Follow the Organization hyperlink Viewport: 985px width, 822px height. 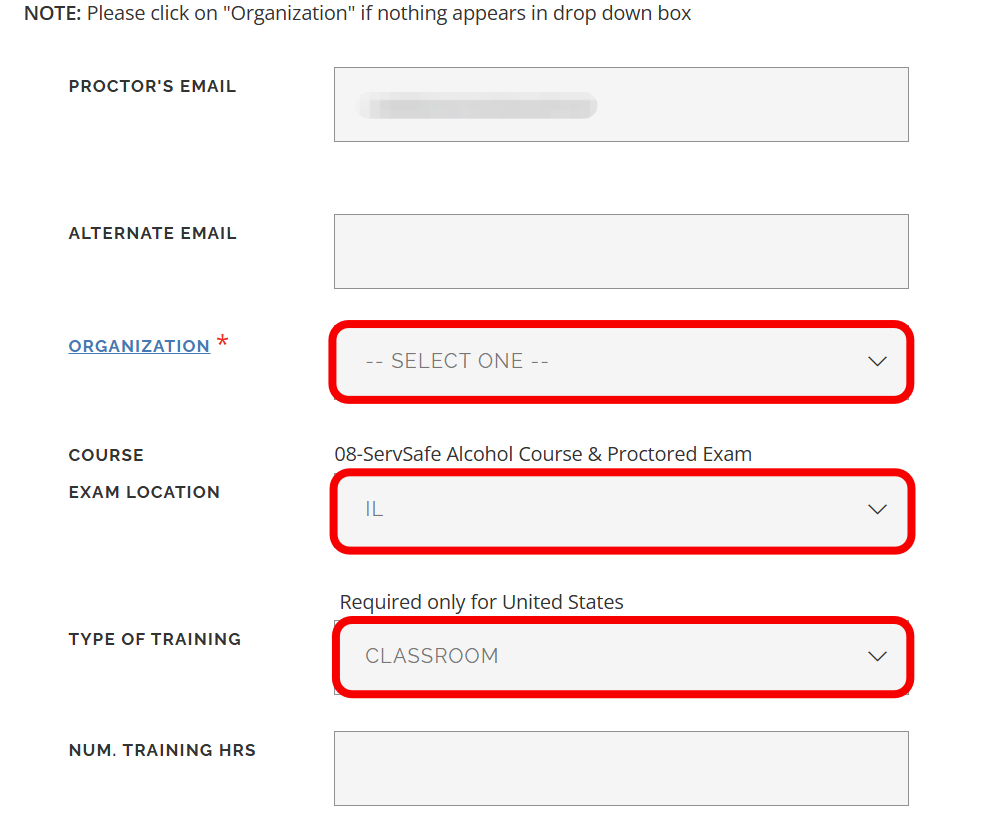pyautogui.click(x=139, y=346)
